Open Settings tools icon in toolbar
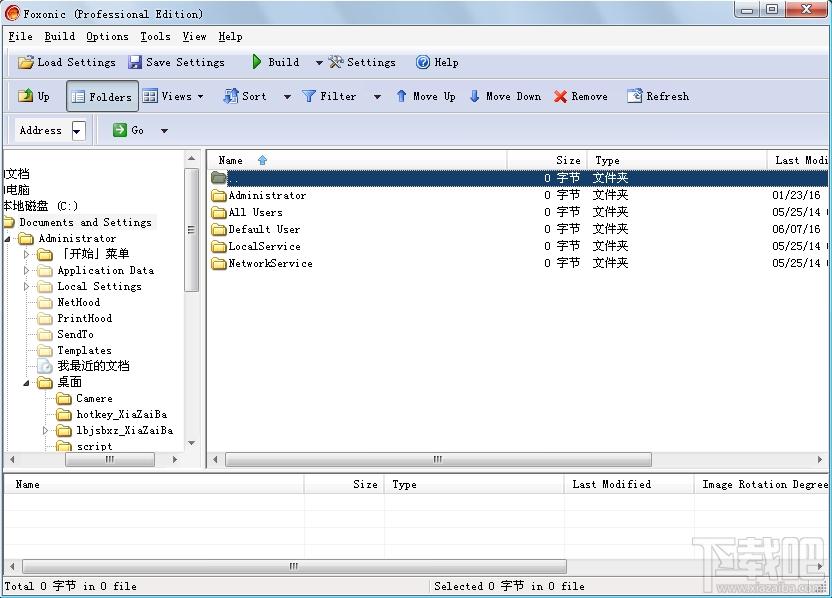Viewport: 832px width, 598px height. click(335, 62)
